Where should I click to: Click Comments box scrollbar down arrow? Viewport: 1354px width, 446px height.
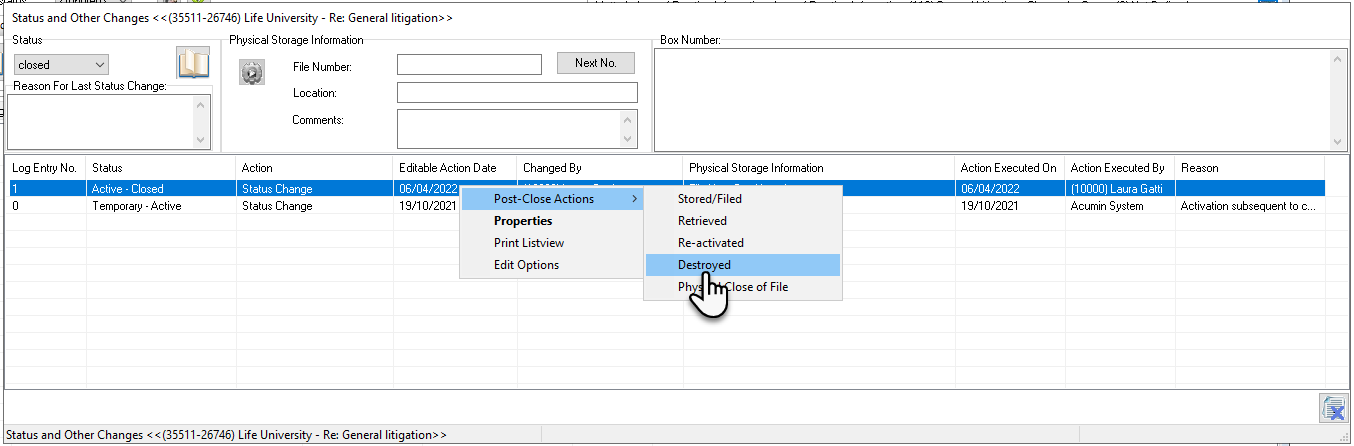pyautogui.click(x=629, y=140)
